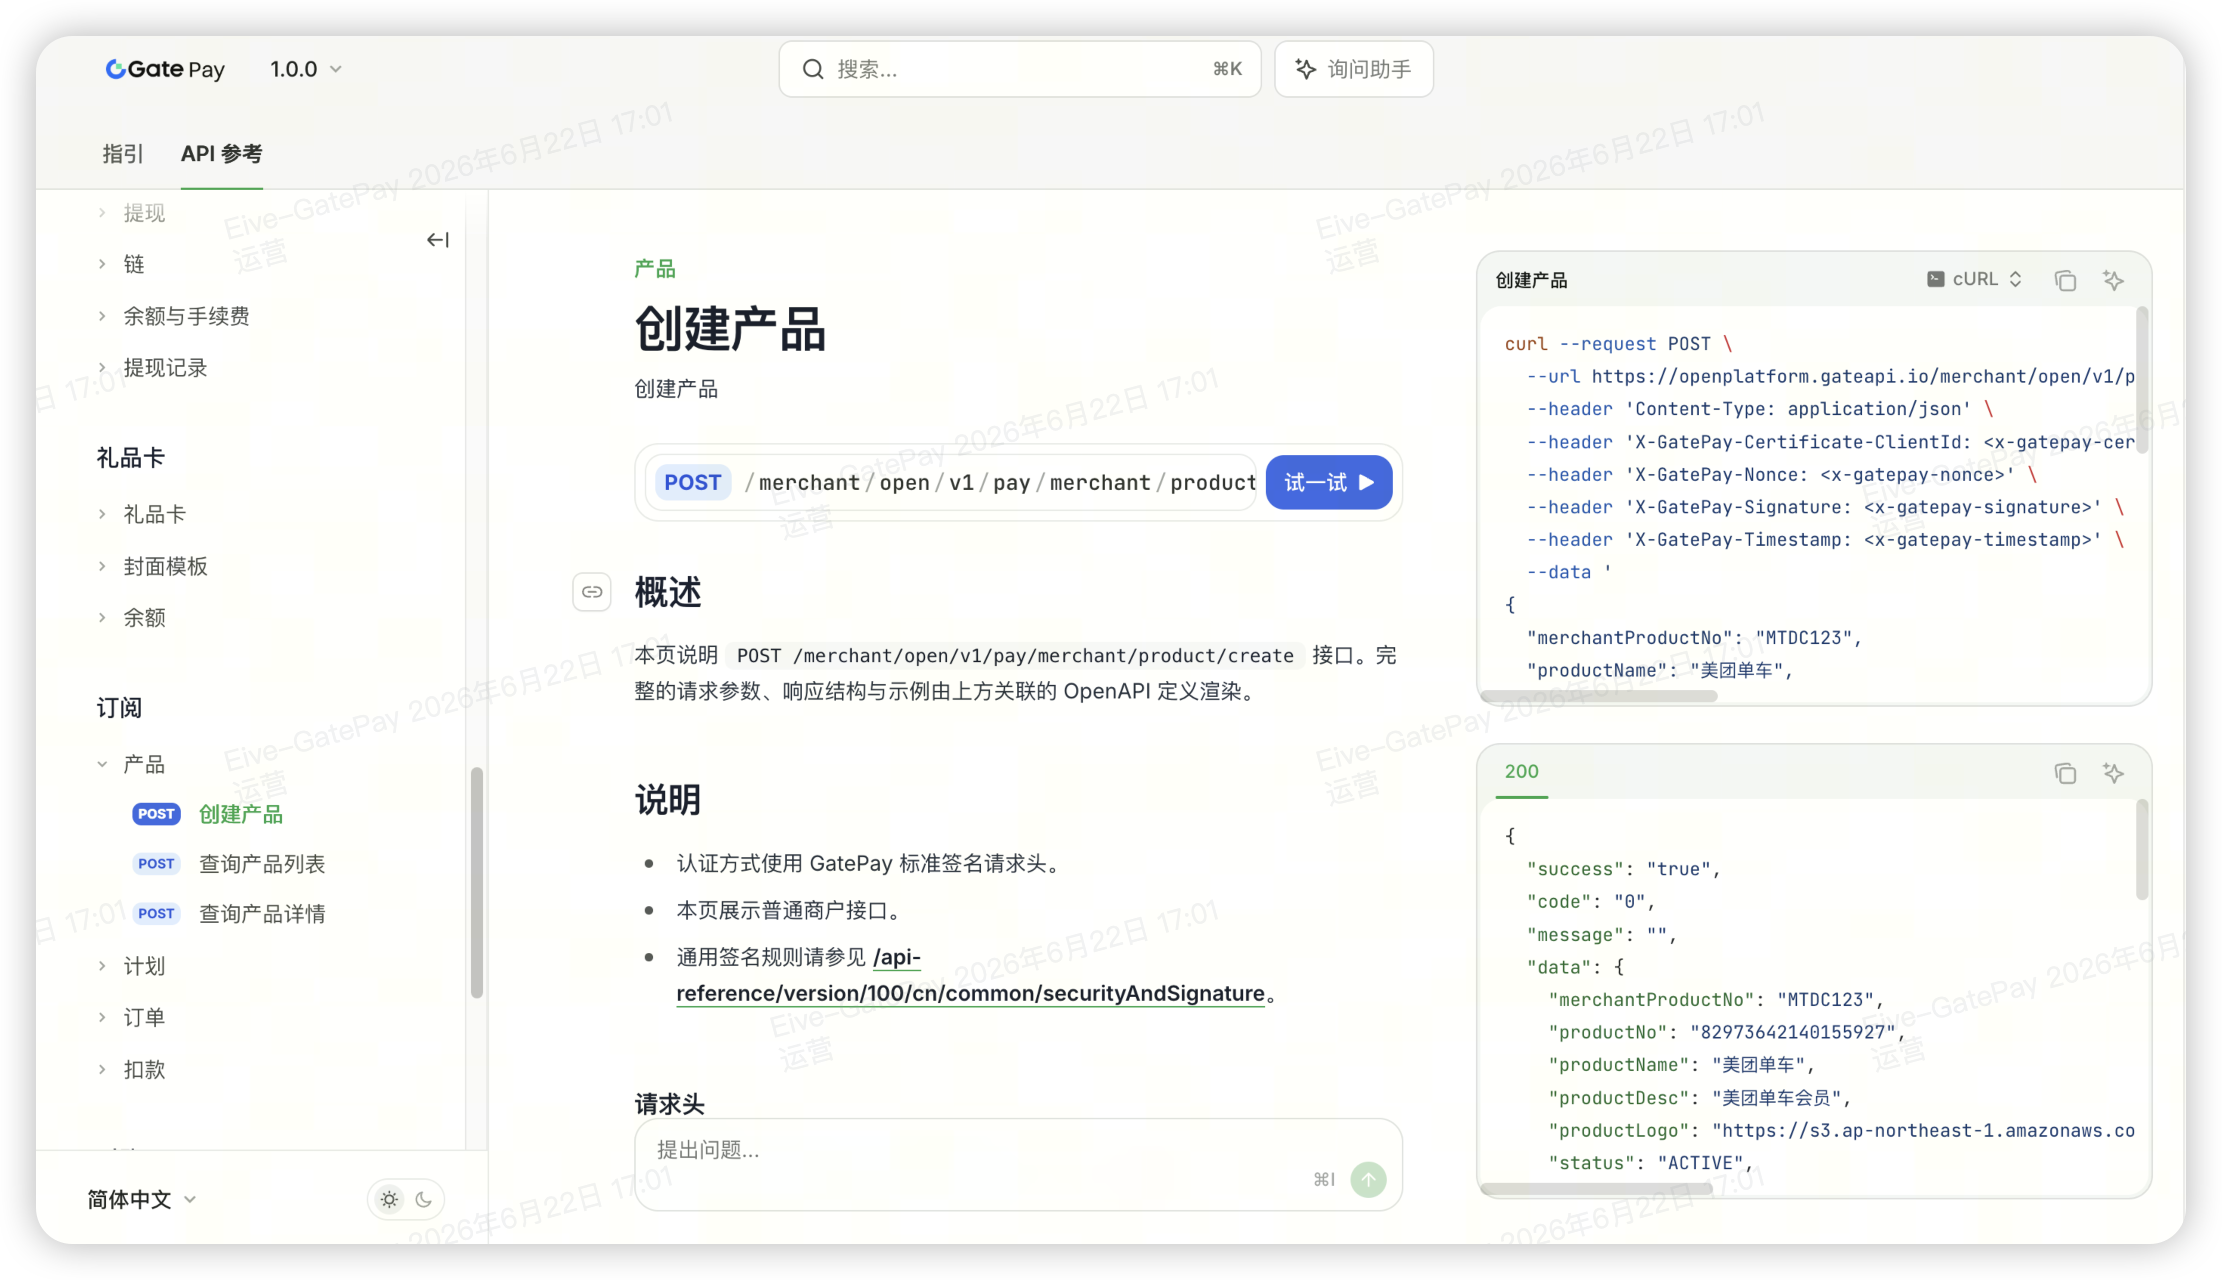Image resolution: width=2222 pixels, height=1280 pixels.
Task: Switch to the API 参考 tab
Action: [221, 154]
